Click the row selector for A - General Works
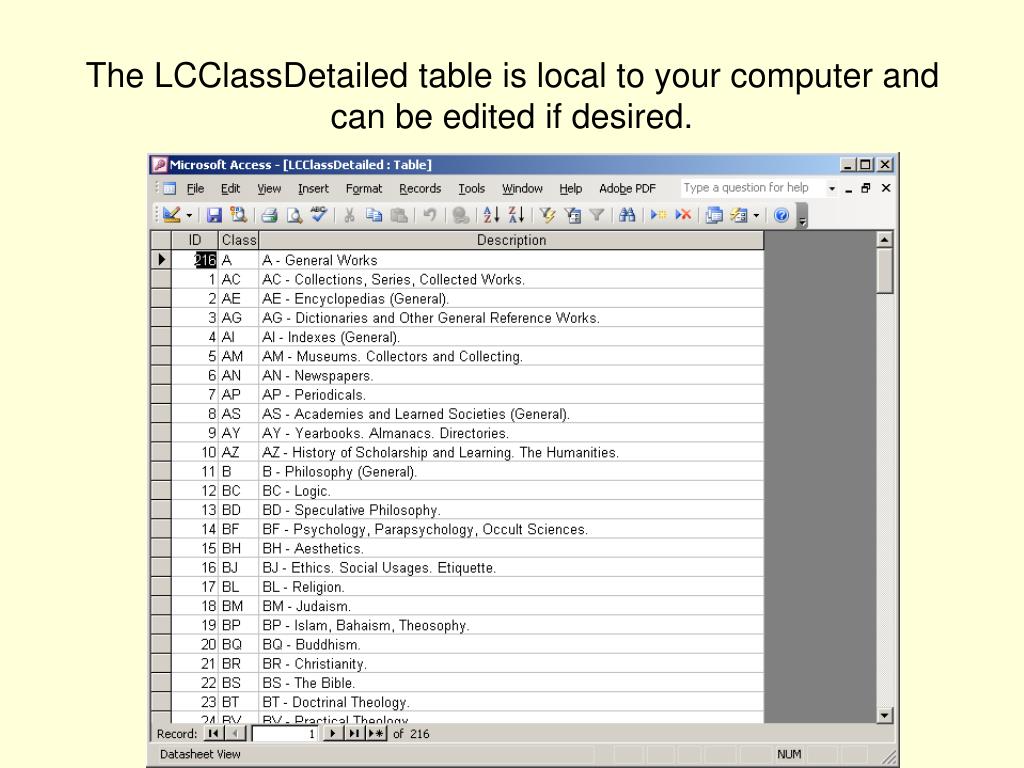This screenshot has width=1024, height=768. [x=161, y=259]
